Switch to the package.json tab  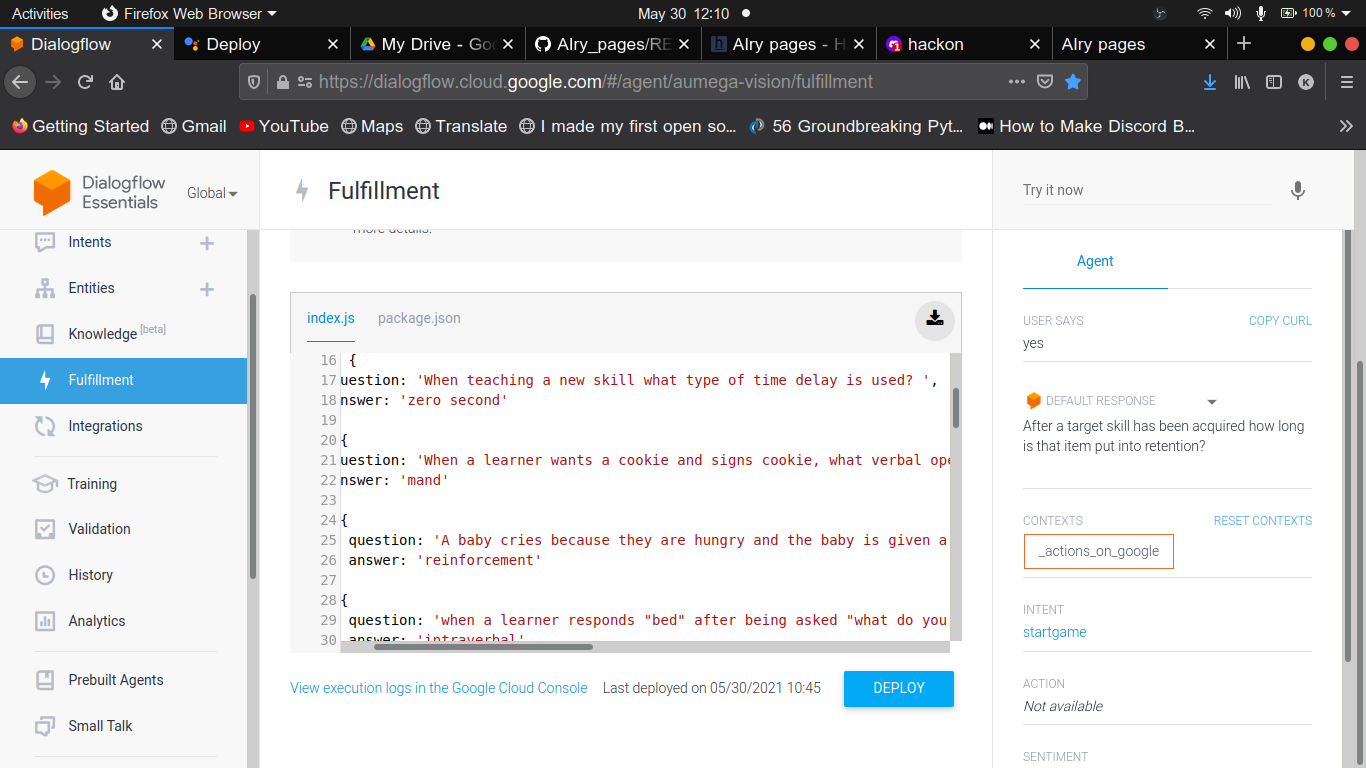[x=418, y=317]
